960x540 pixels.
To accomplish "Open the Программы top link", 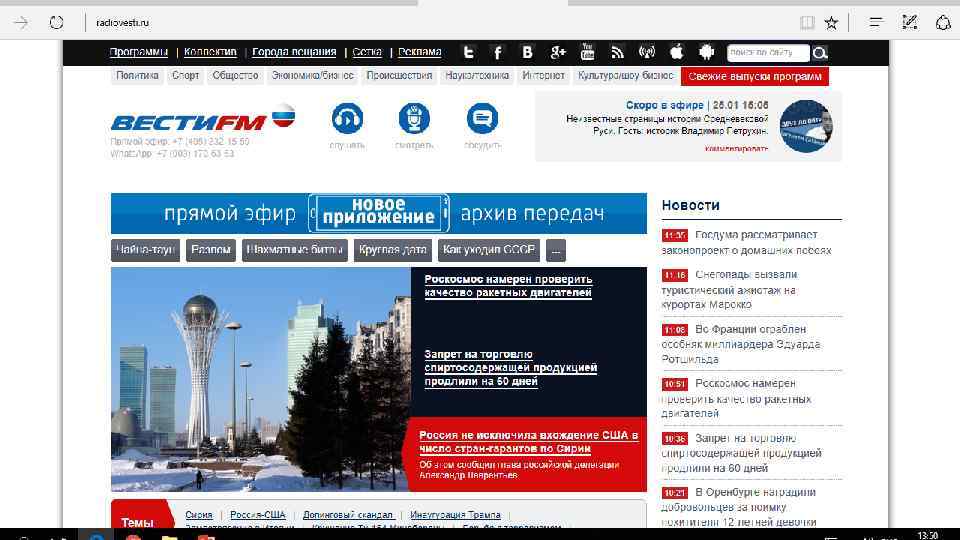I will point(138,52).
